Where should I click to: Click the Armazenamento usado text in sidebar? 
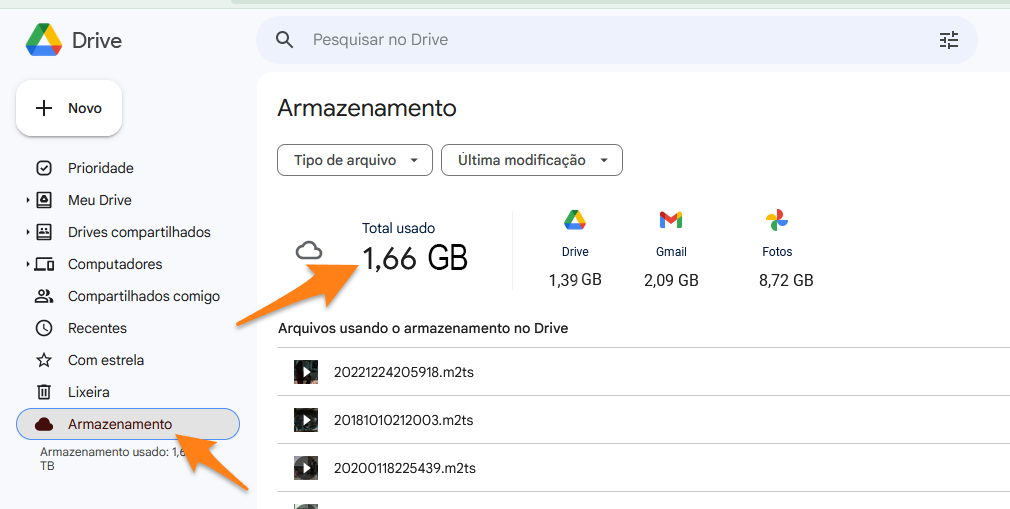click(x=113, y=459)
